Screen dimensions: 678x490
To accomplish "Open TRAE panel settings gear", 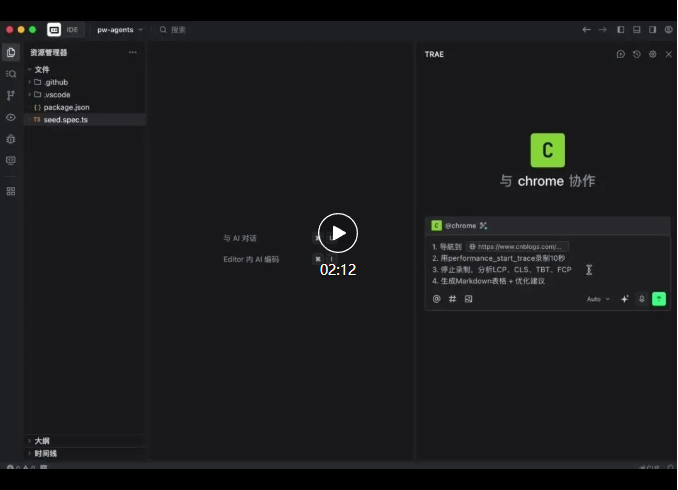I will (x=652, y=54).
